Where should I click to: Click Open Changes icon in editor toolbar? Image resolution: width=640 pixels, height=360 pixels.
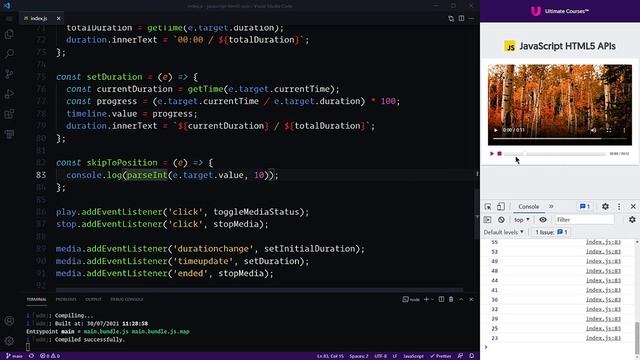point(451,18)
